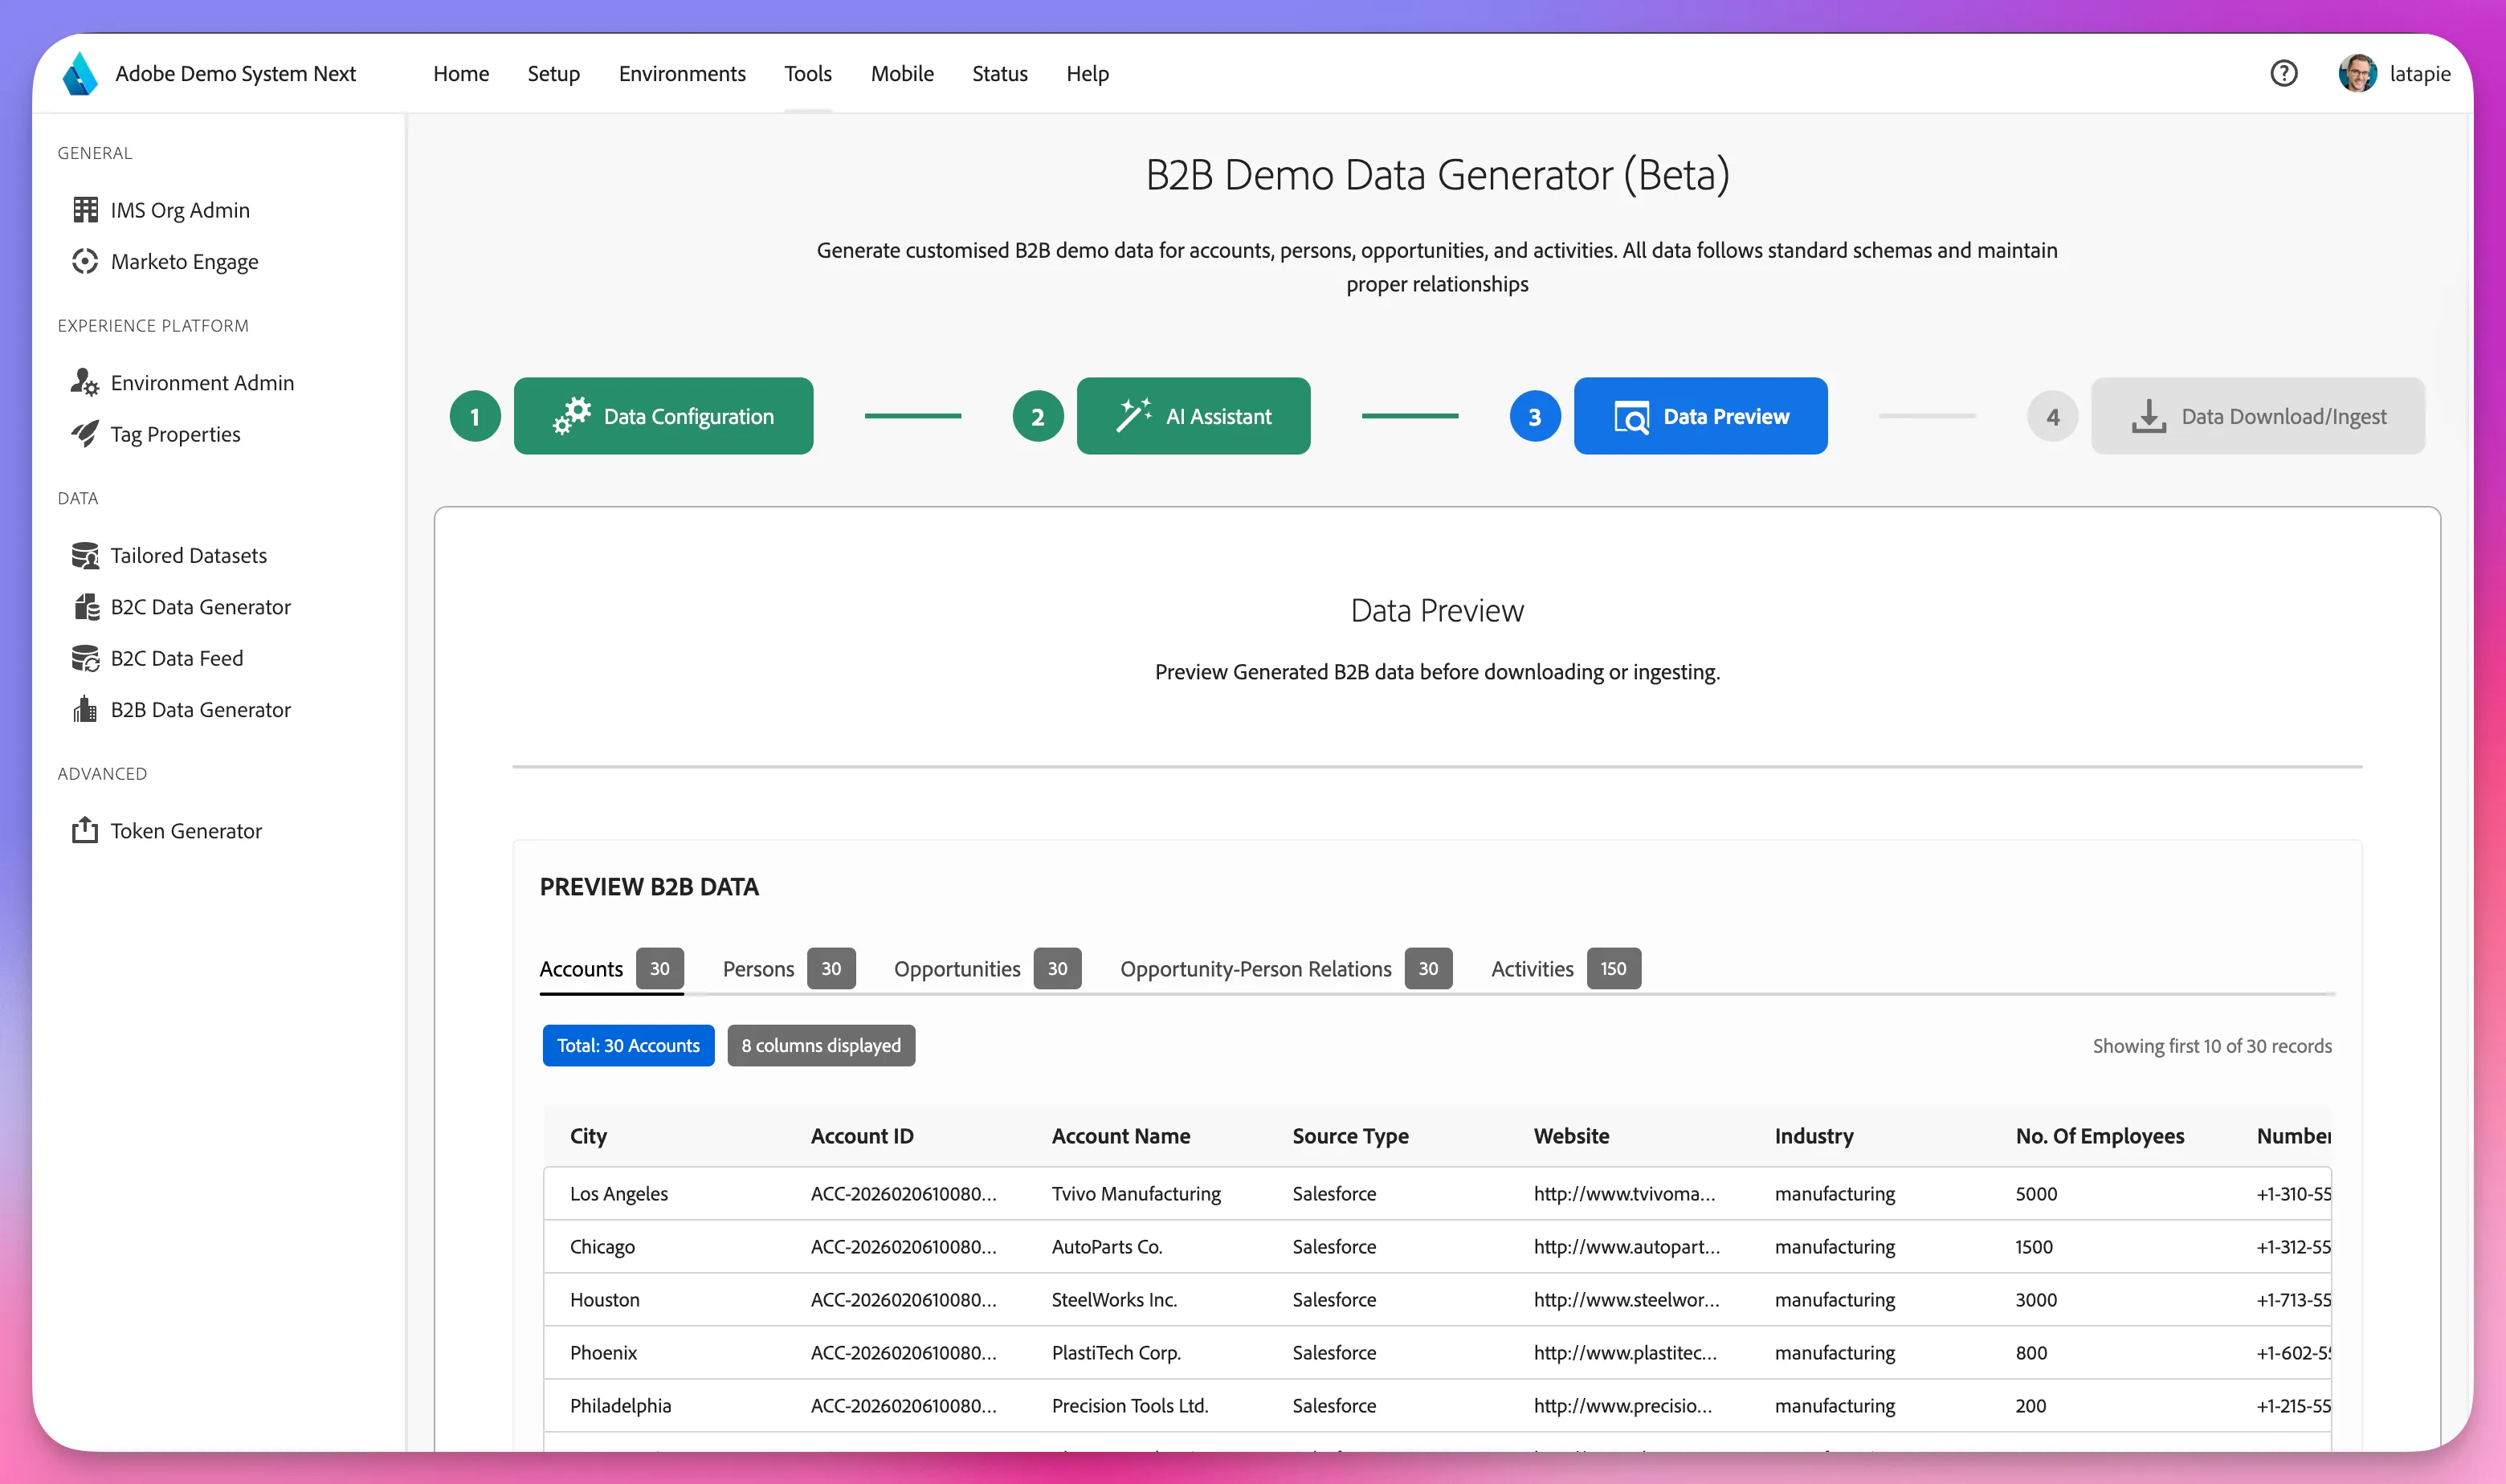The height and width of the screenshot is (1484, 2506).
Task: Click the http://www.steelwor... website cell
Action: 1626,1299
